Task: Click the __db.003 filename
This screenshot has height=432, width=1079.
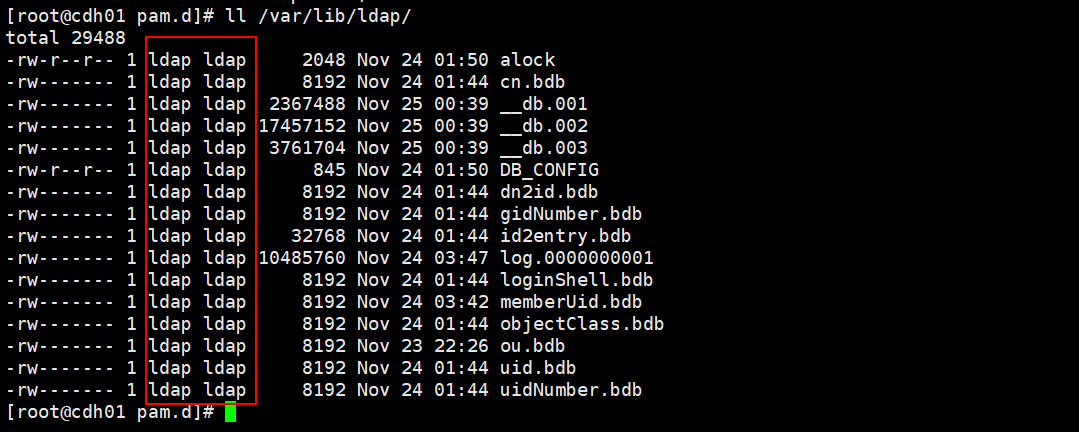Action: click(x=543, y=148)
